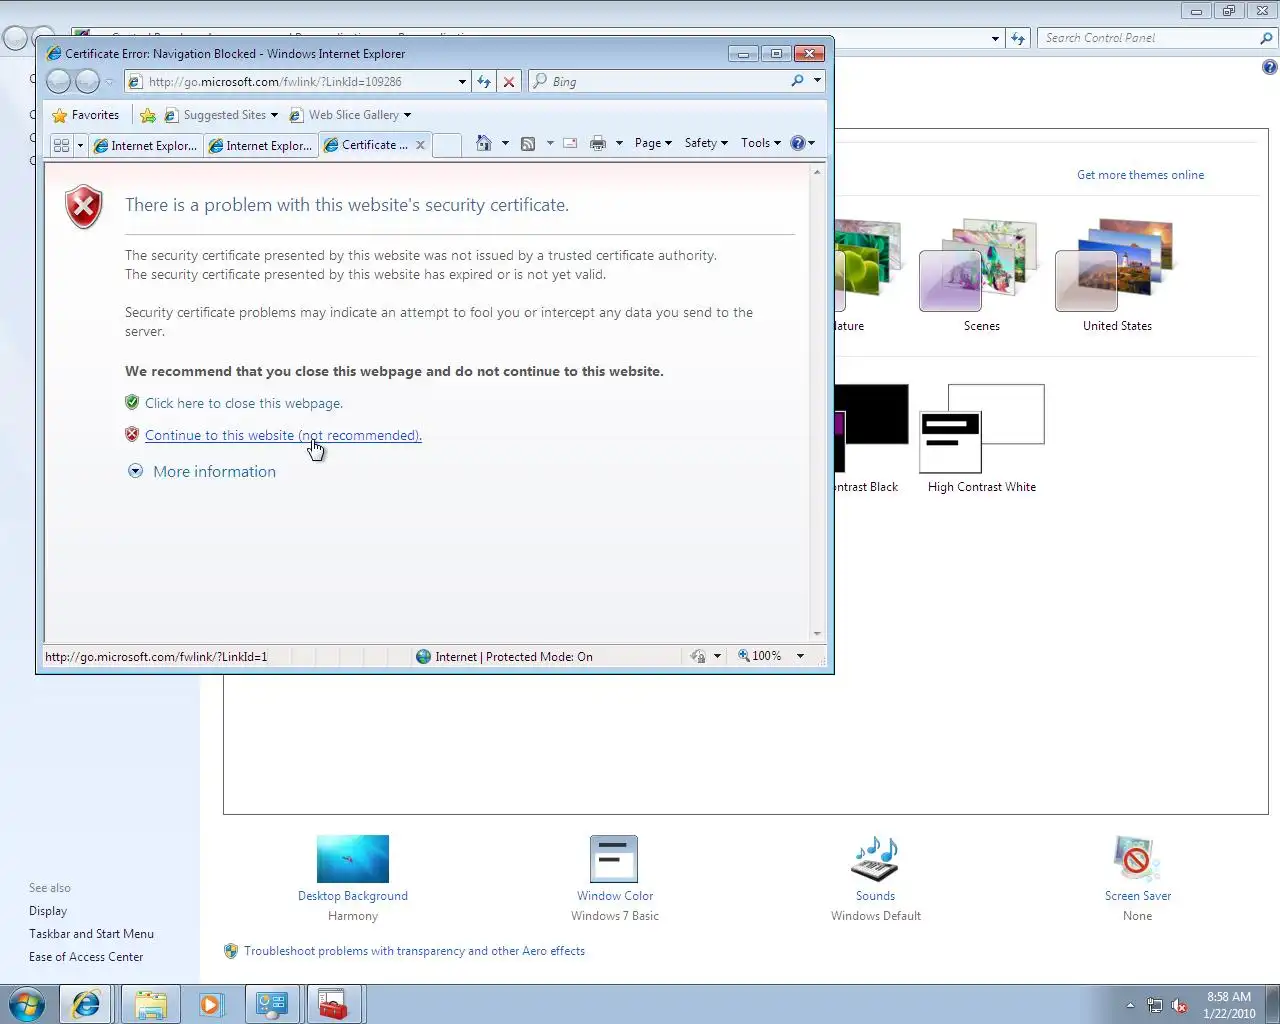
Task: Click the Read Mail envelope icon
Action: (570, 143)
